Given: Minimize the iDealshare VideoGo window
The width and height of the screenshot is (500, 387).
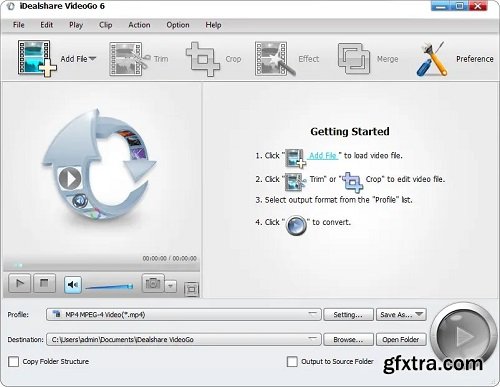Looking at the screenshot, I should (441, 6).
